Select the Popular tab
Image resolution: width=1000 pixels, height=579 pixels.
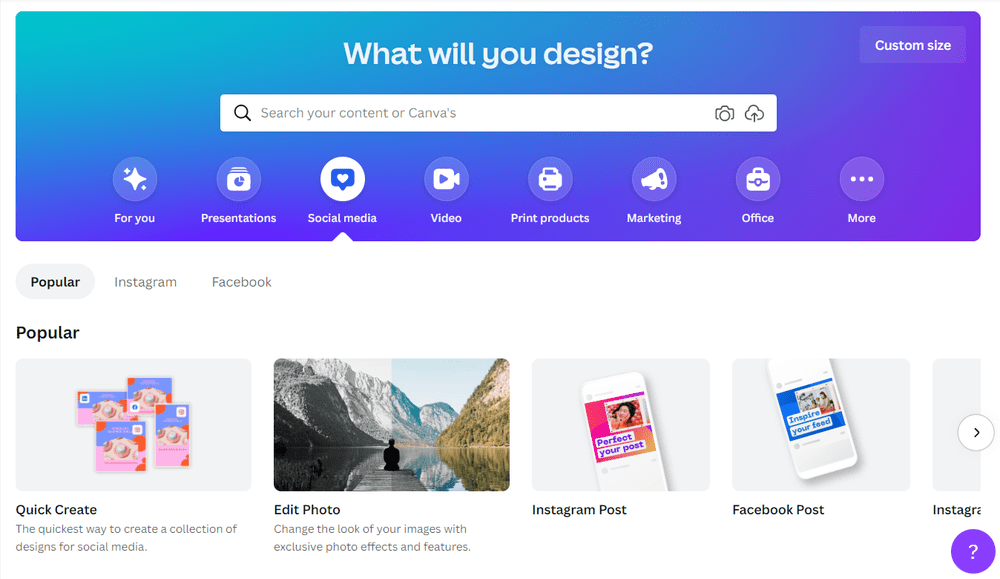pos(55,282)
